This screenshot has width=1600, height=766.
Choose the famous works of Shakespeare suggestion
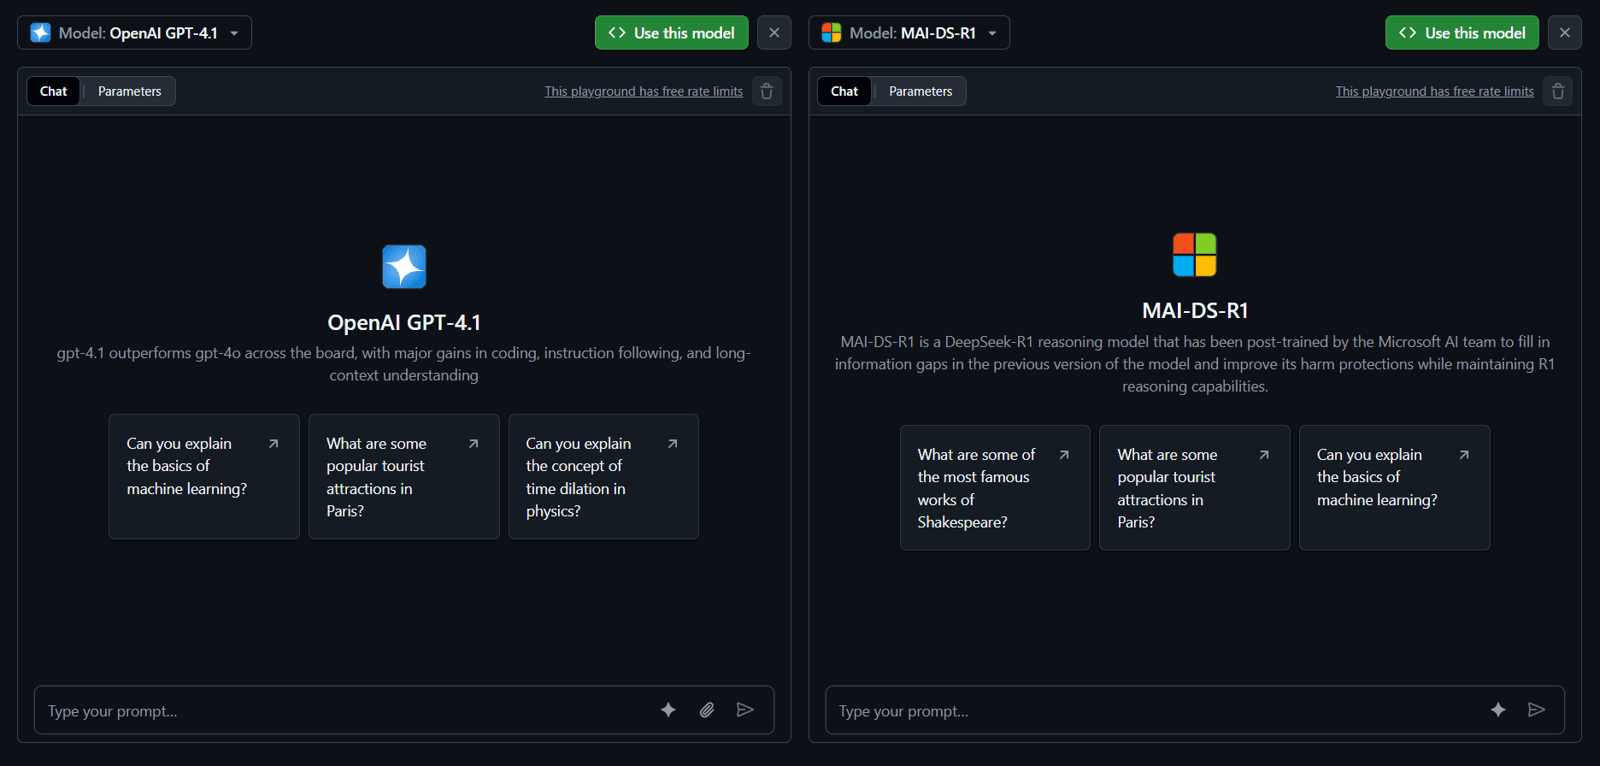pos(995,488)
